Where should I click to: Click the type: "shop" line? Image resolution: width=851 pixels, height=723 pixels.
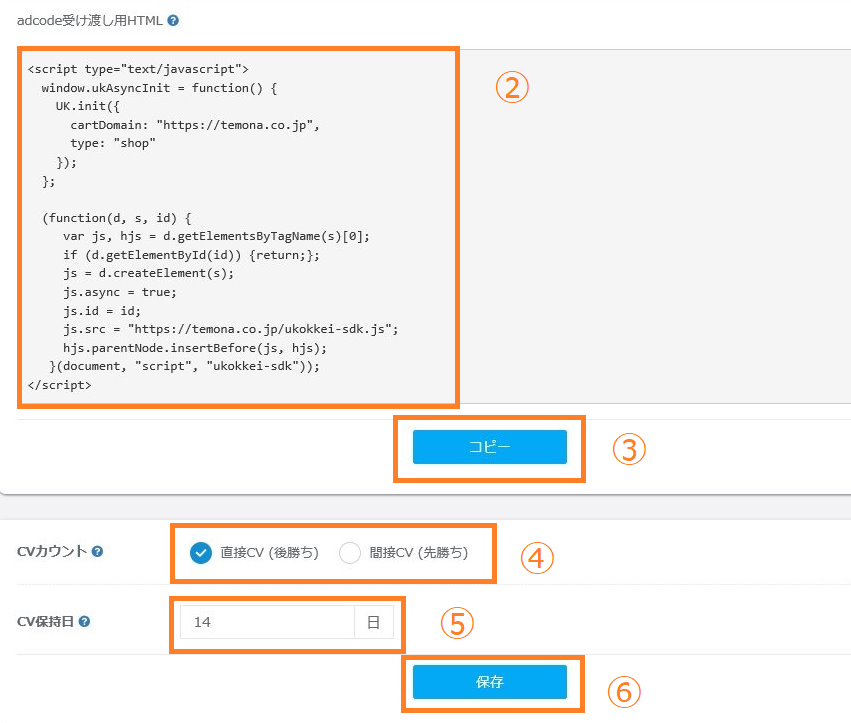(113, 143)
